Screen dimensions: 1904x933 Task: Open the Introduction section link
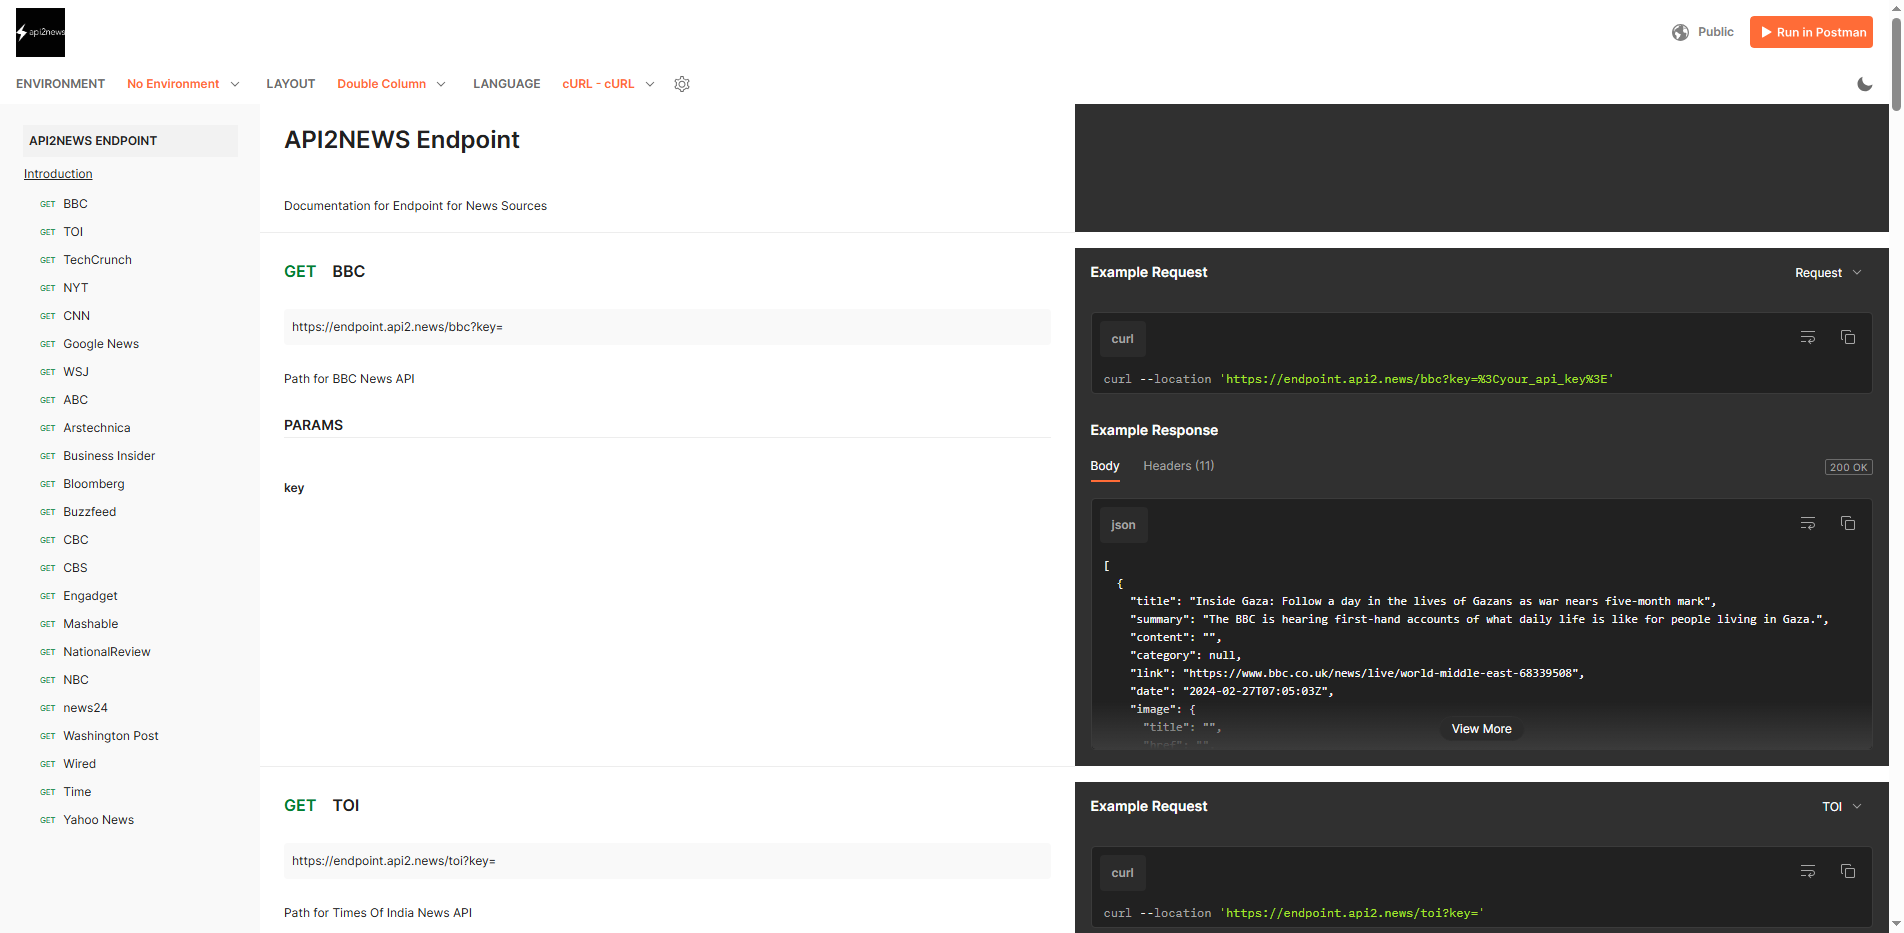[57, 173]
